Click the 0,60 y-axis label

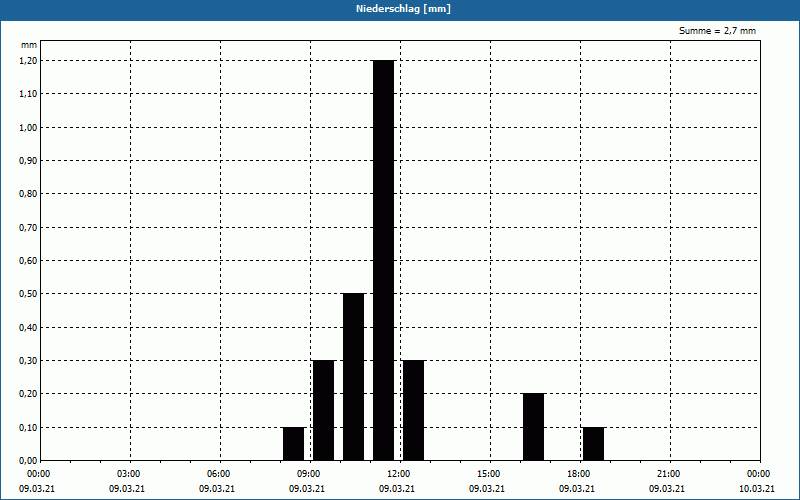pos(28,261)
